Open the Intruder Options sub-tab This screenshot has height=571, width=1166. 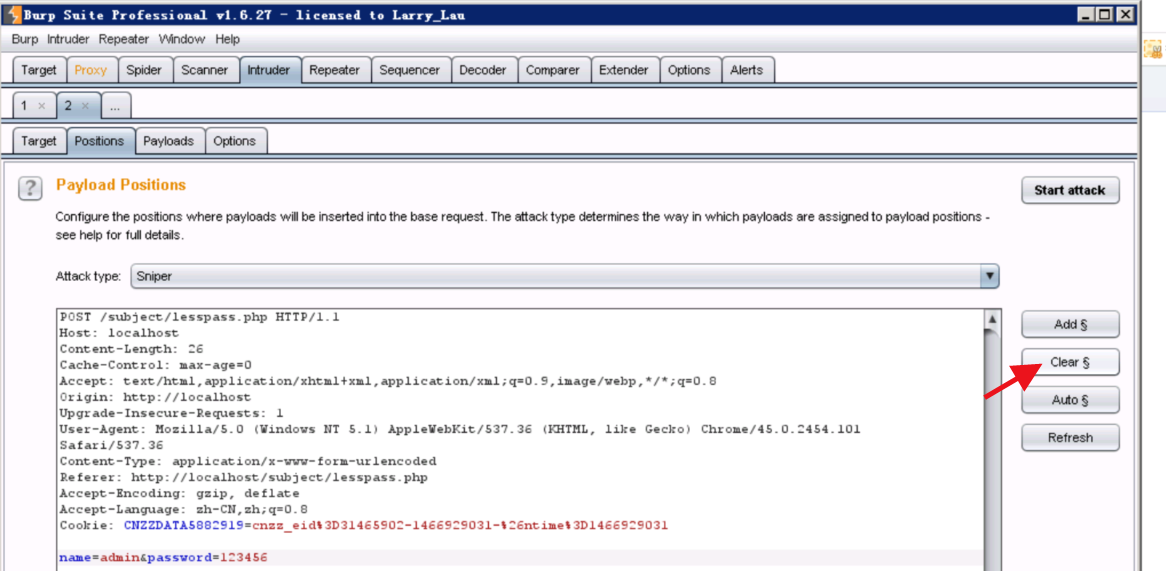point(234,141)
